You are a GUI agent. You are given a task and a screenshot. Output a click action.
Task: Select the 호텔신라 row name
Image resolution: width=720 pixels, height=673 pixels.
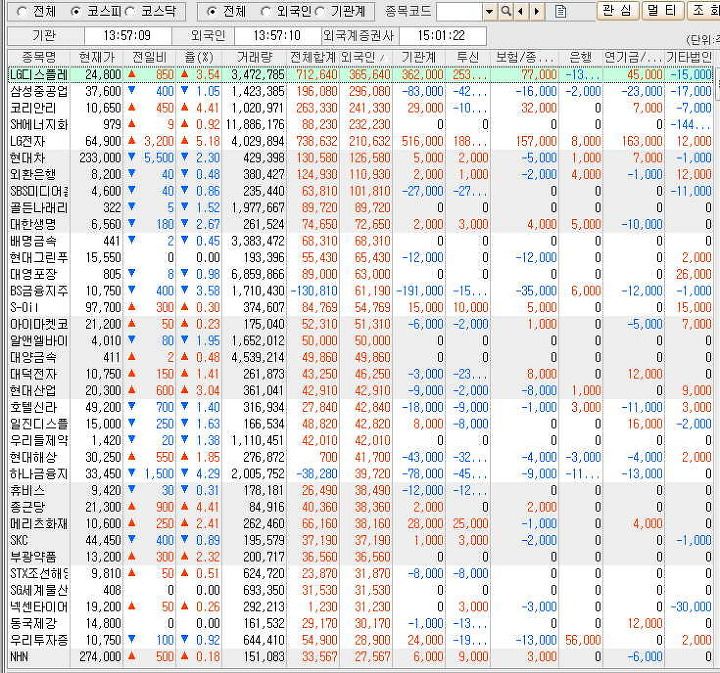(x=33, y=407)
